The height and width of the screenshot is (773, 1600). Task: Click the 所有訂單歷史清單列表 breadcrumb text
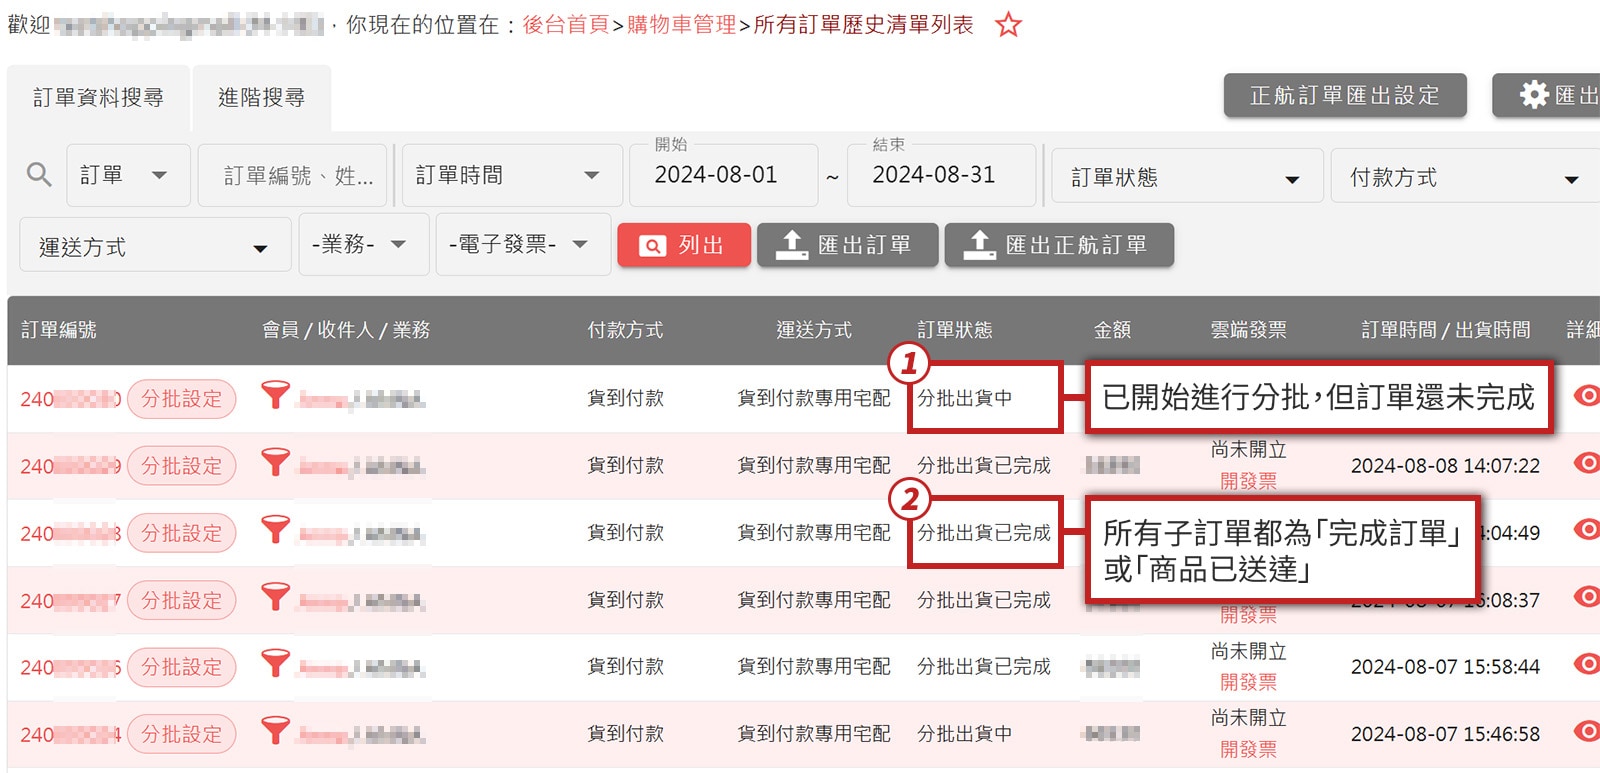(864, 25)
